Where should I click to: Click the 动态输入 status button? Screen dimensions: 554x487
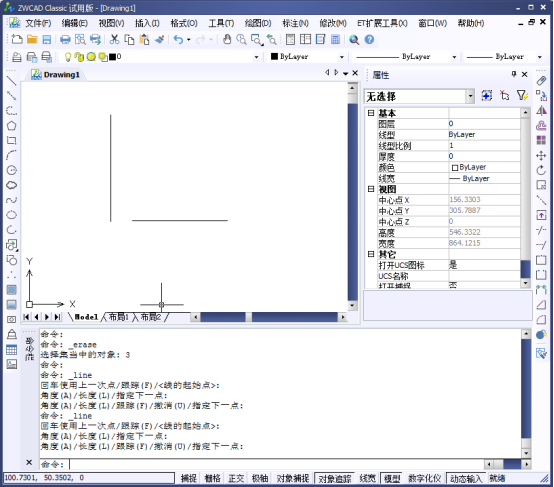tap(466, 479)
